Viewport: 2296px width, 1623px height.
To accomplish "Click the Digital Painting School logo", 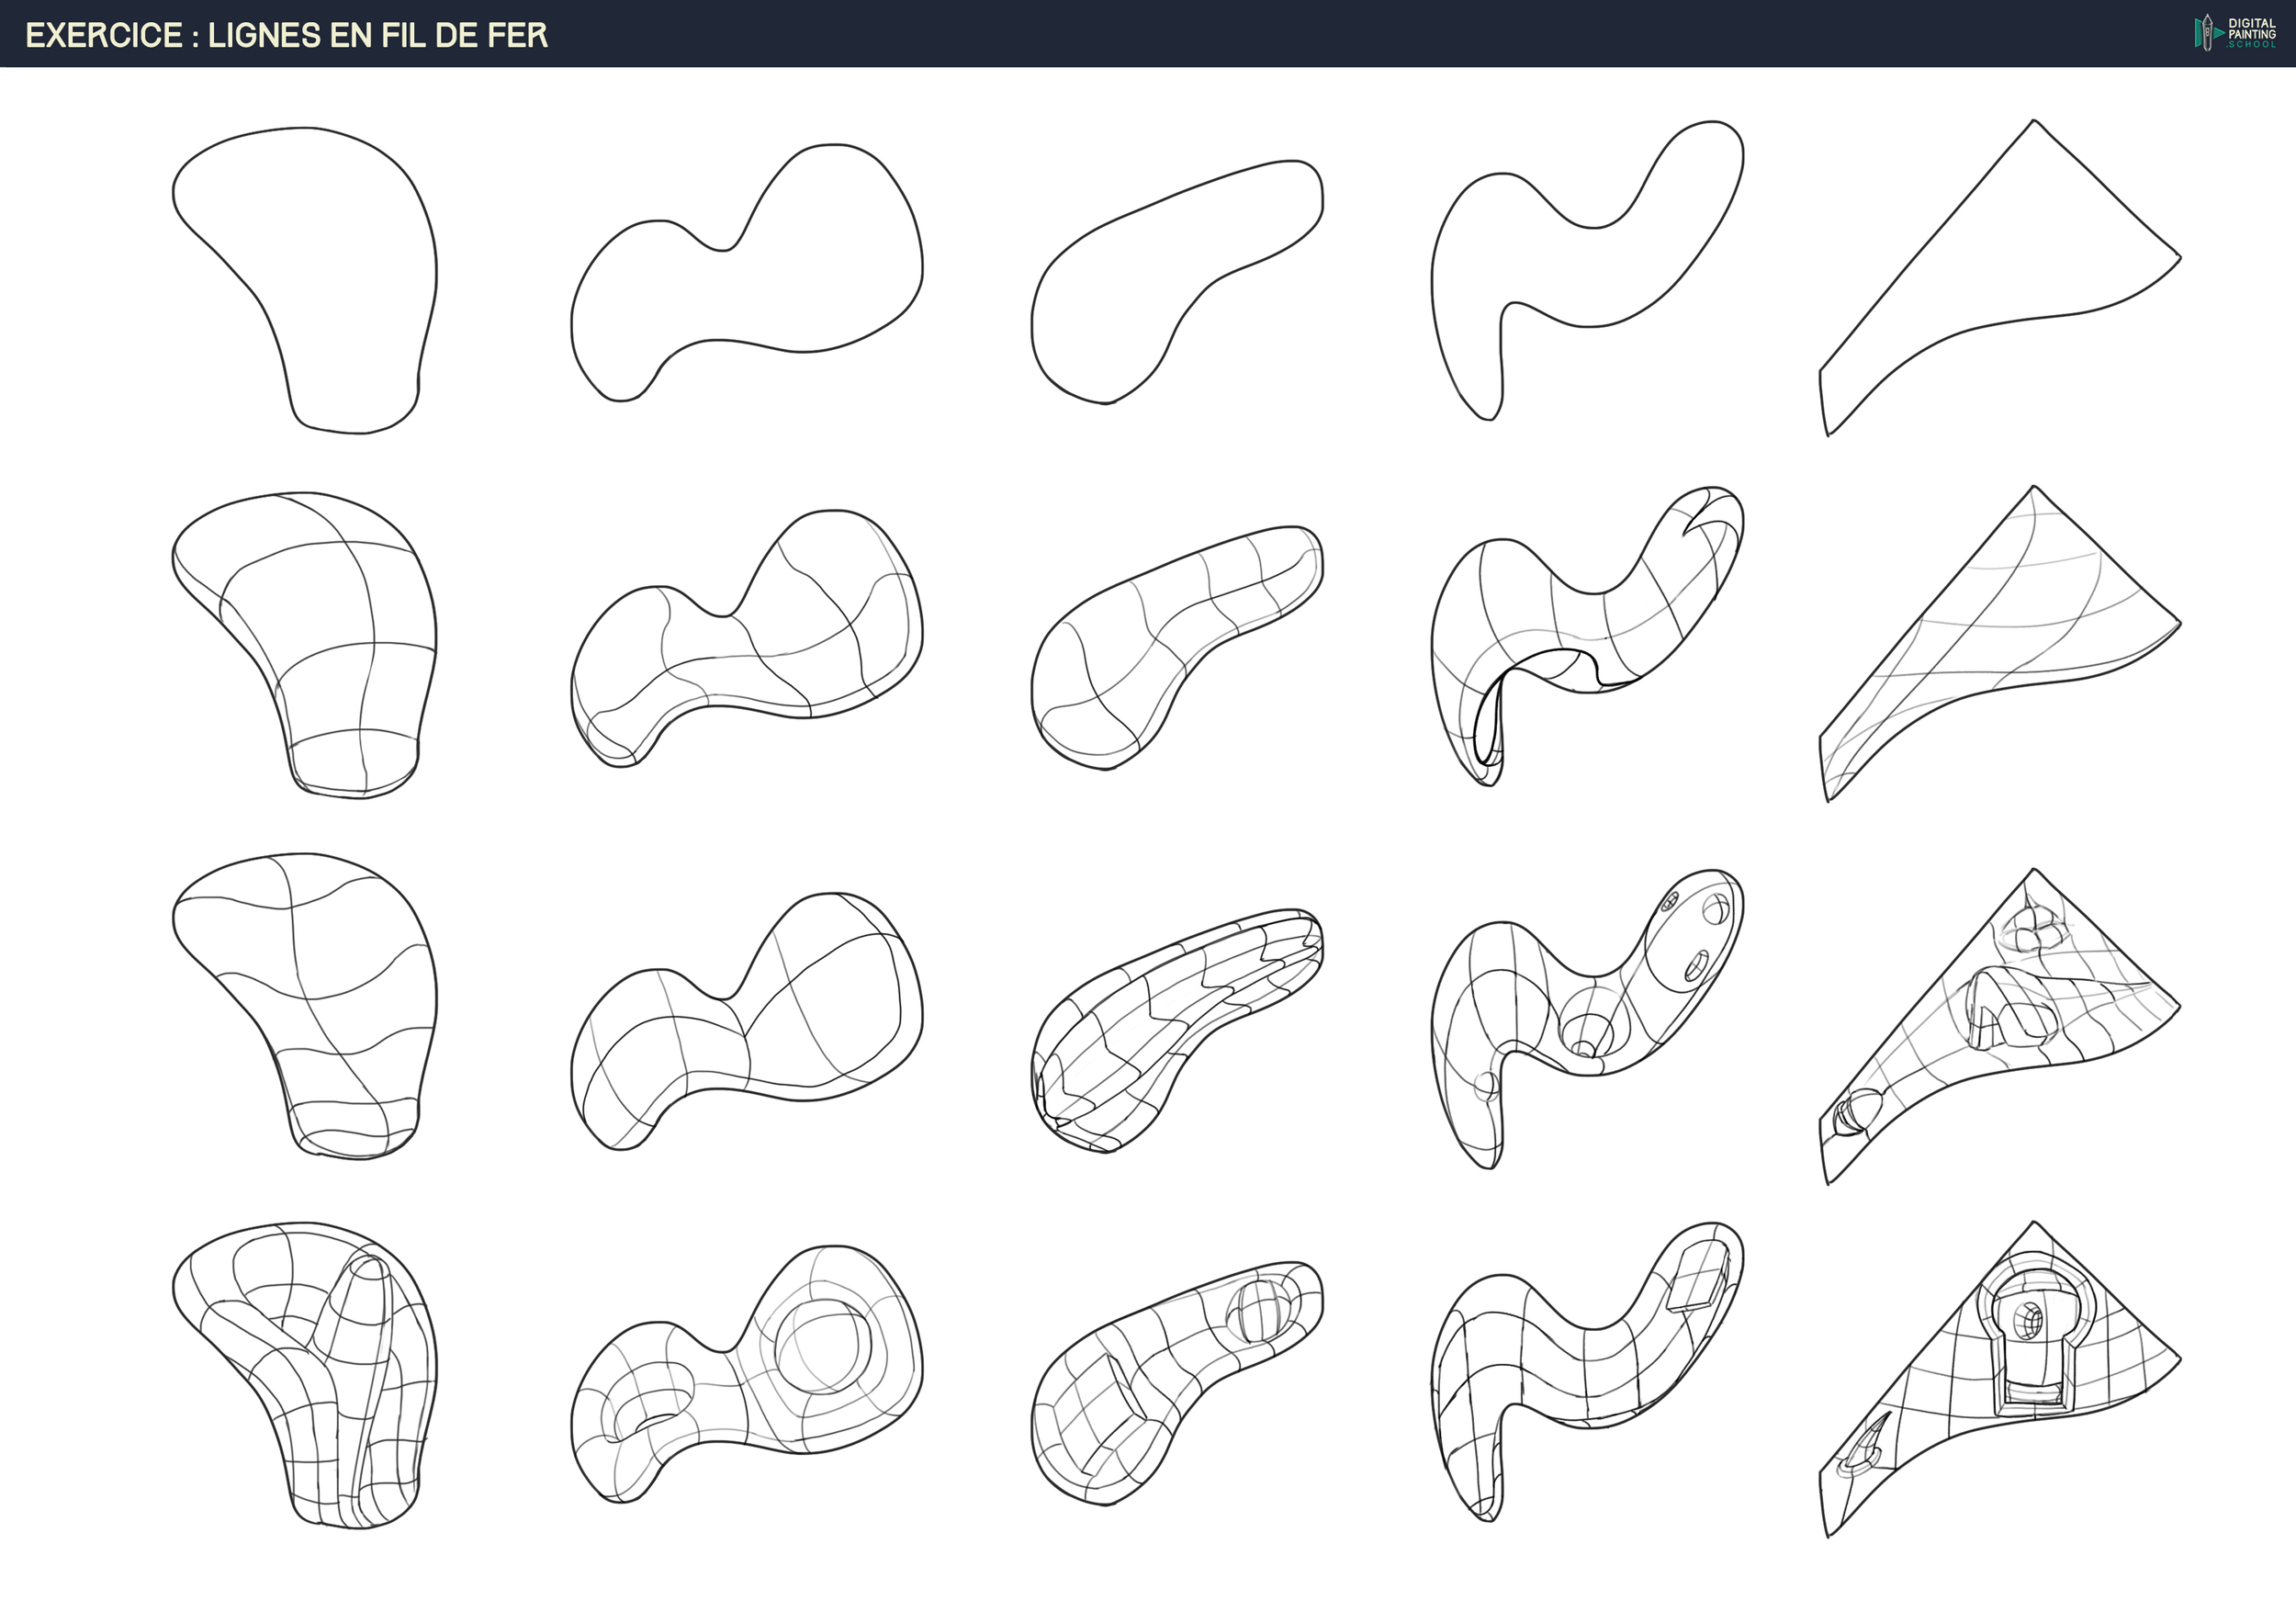I will (2235, 33).
